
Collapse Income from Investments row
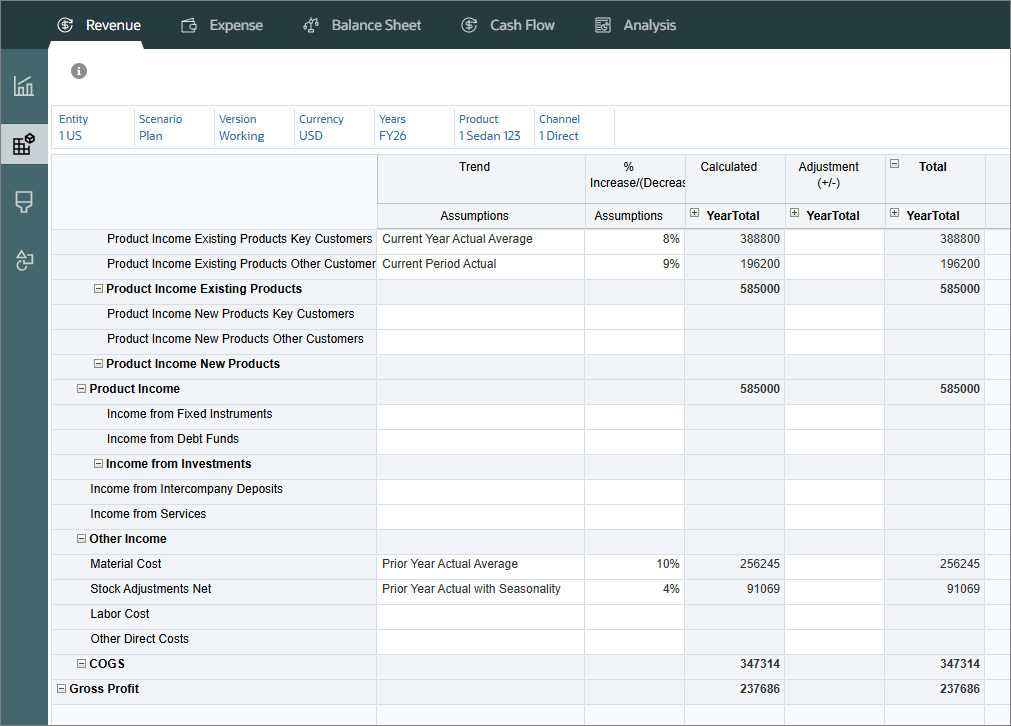(99, 463)
